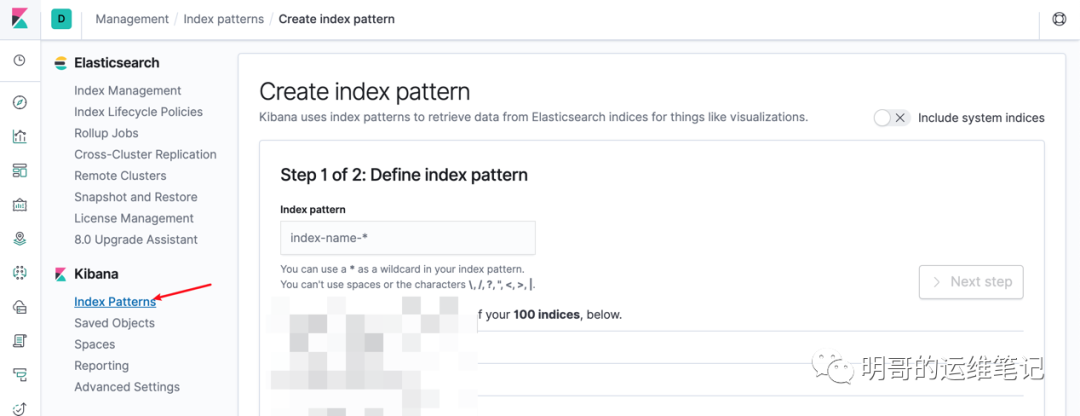Image resolution: width=1080 pixels, height=416 pixels.
Task: Open Saved Objects under Kibana
Action: tap(114, 322)
